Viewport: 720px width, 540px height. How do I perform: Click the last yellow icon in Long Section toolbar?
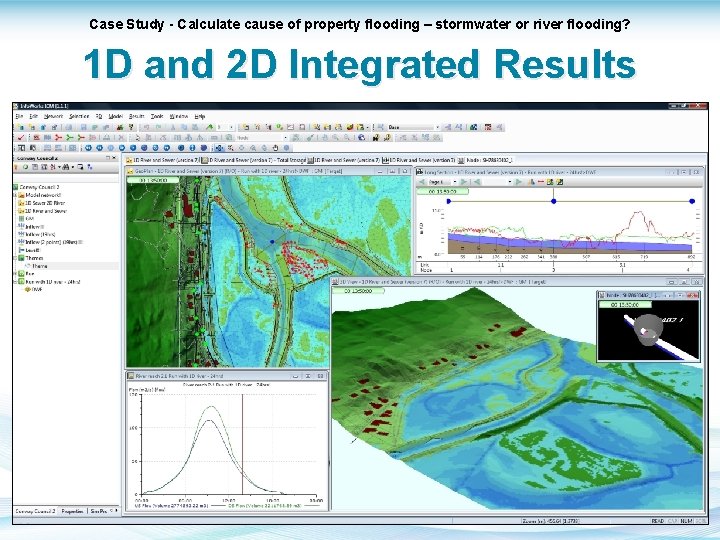(560, 182)
